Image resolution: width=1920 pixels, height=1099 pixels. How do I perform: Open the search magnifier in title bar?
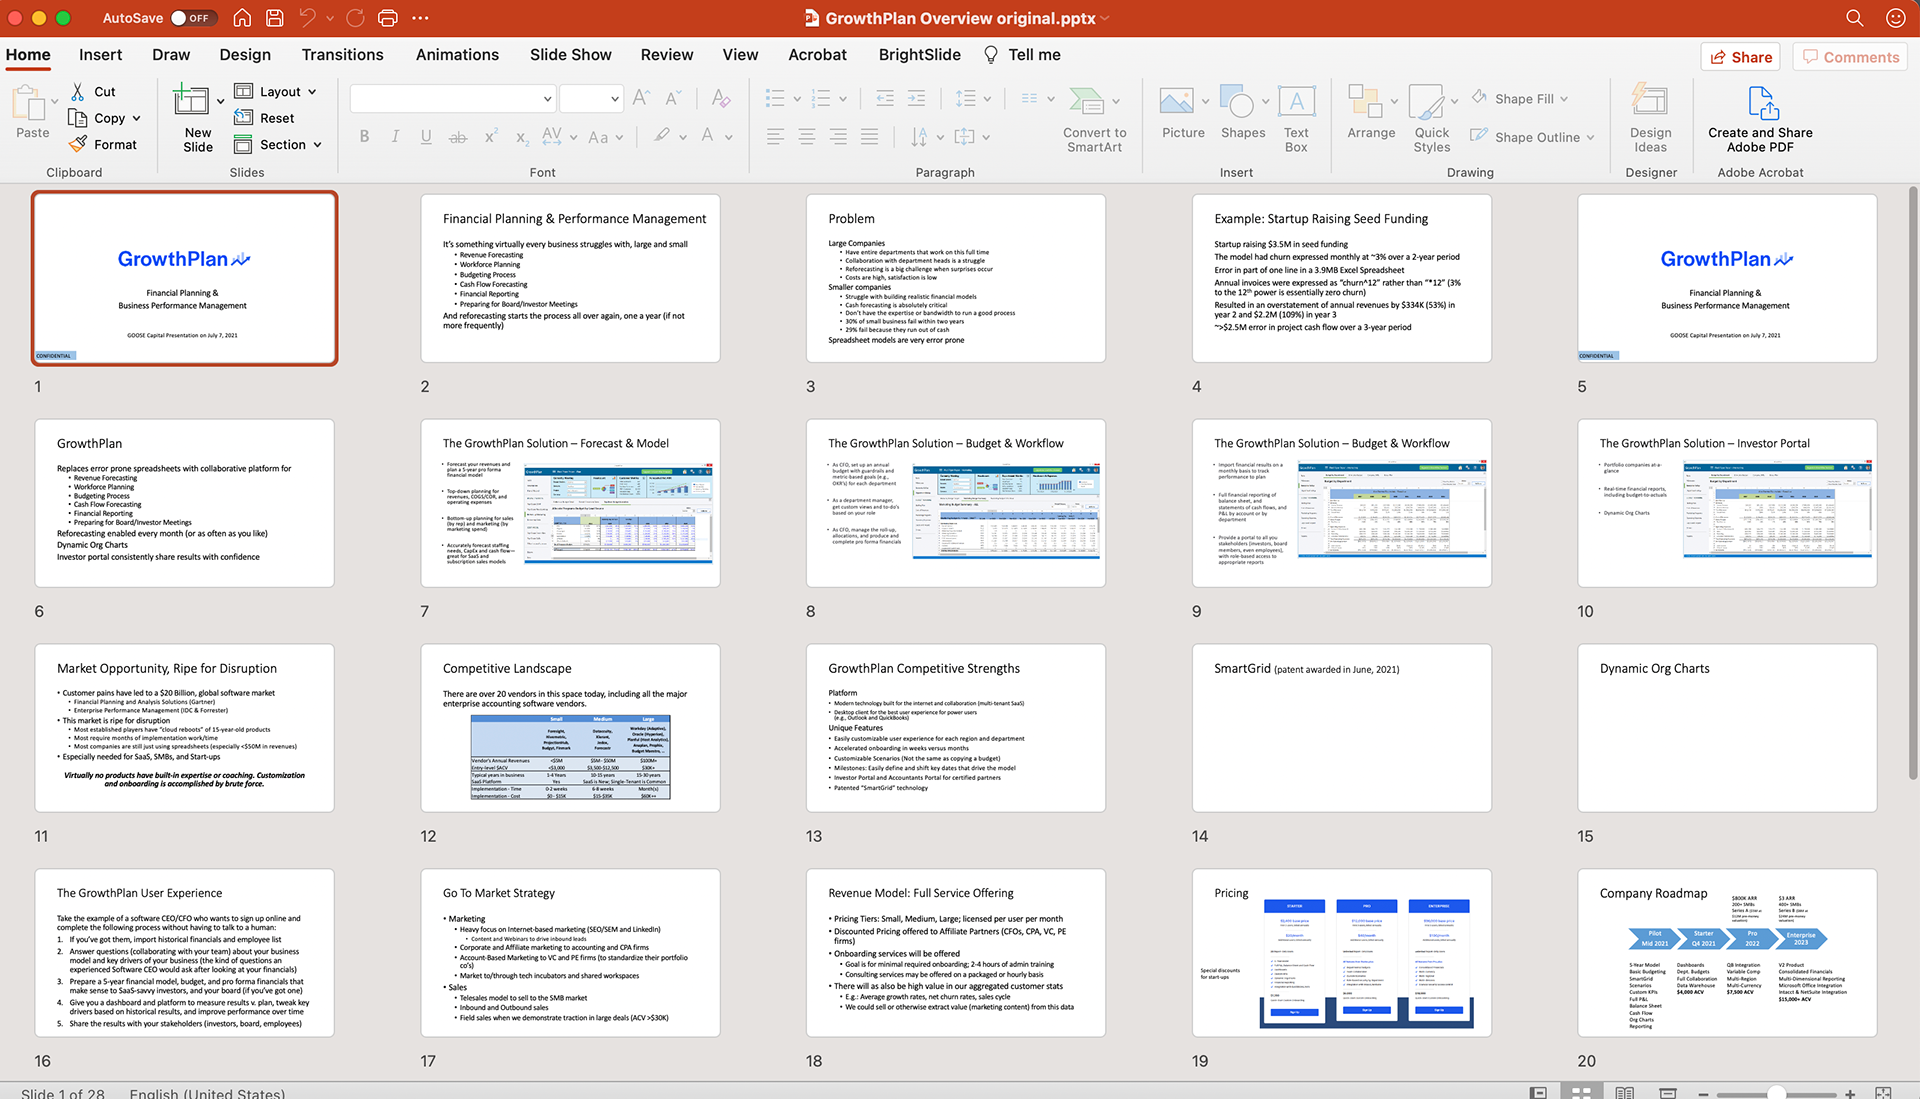1854,18
